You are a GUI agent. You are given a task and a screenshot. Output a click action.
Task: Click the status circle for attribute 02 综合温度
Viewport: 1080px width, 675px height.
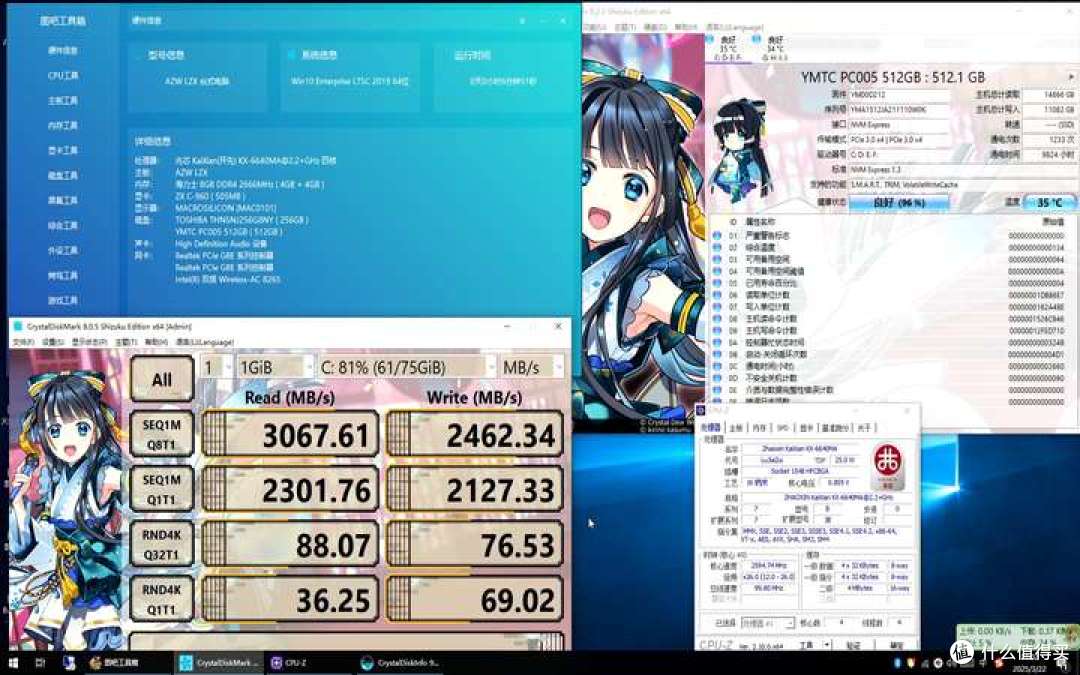click(x=717, y=247)
